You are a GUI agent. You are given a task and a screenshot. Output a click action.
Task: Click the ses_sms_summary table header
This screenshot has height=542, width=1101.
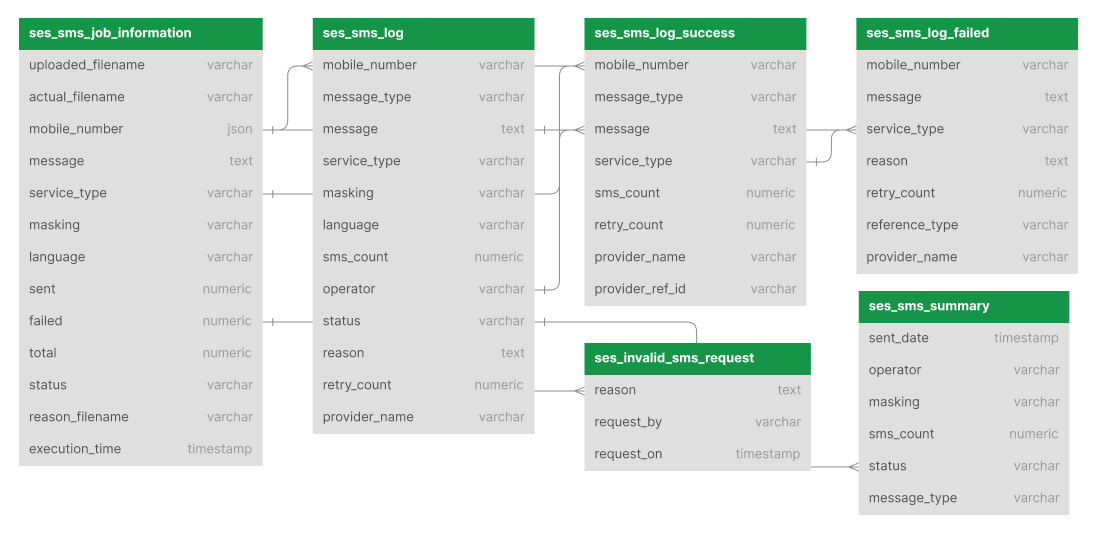[963, 307]
